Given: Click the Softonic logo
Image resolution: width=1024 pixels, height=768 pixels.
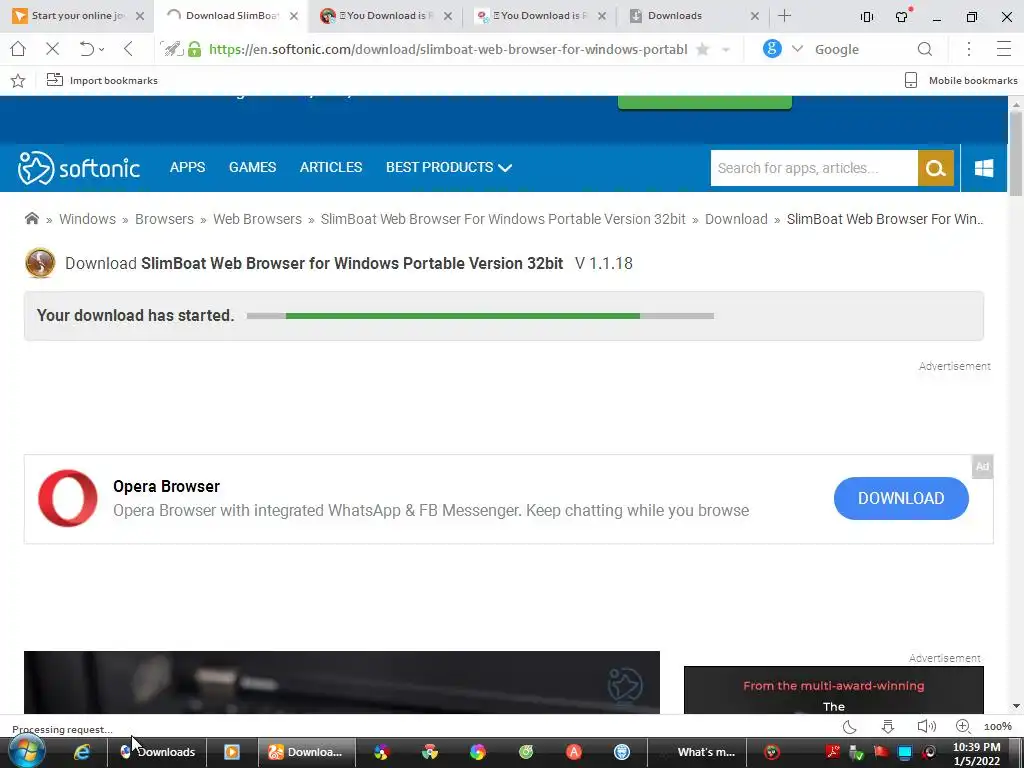Looking at the screenshot, I should [x=78, y=168].
